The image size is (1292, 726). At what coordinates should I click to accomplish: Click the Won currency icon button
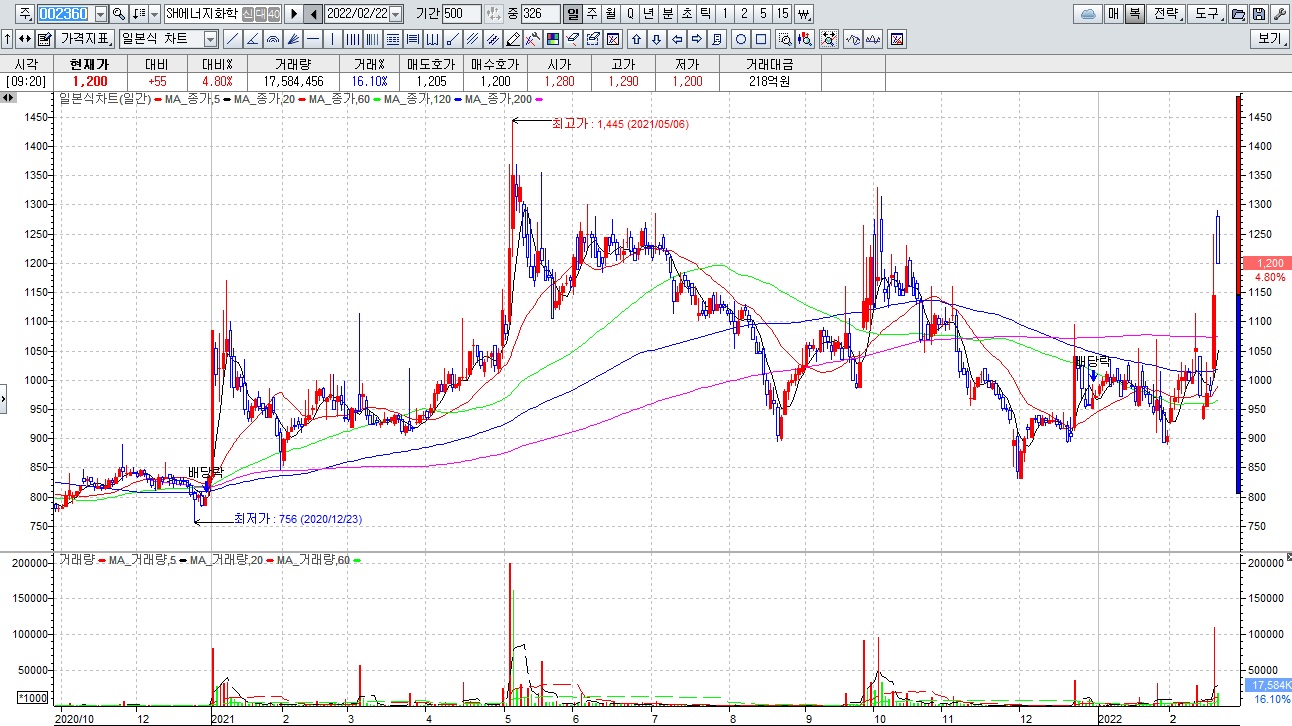pos(804,14)
